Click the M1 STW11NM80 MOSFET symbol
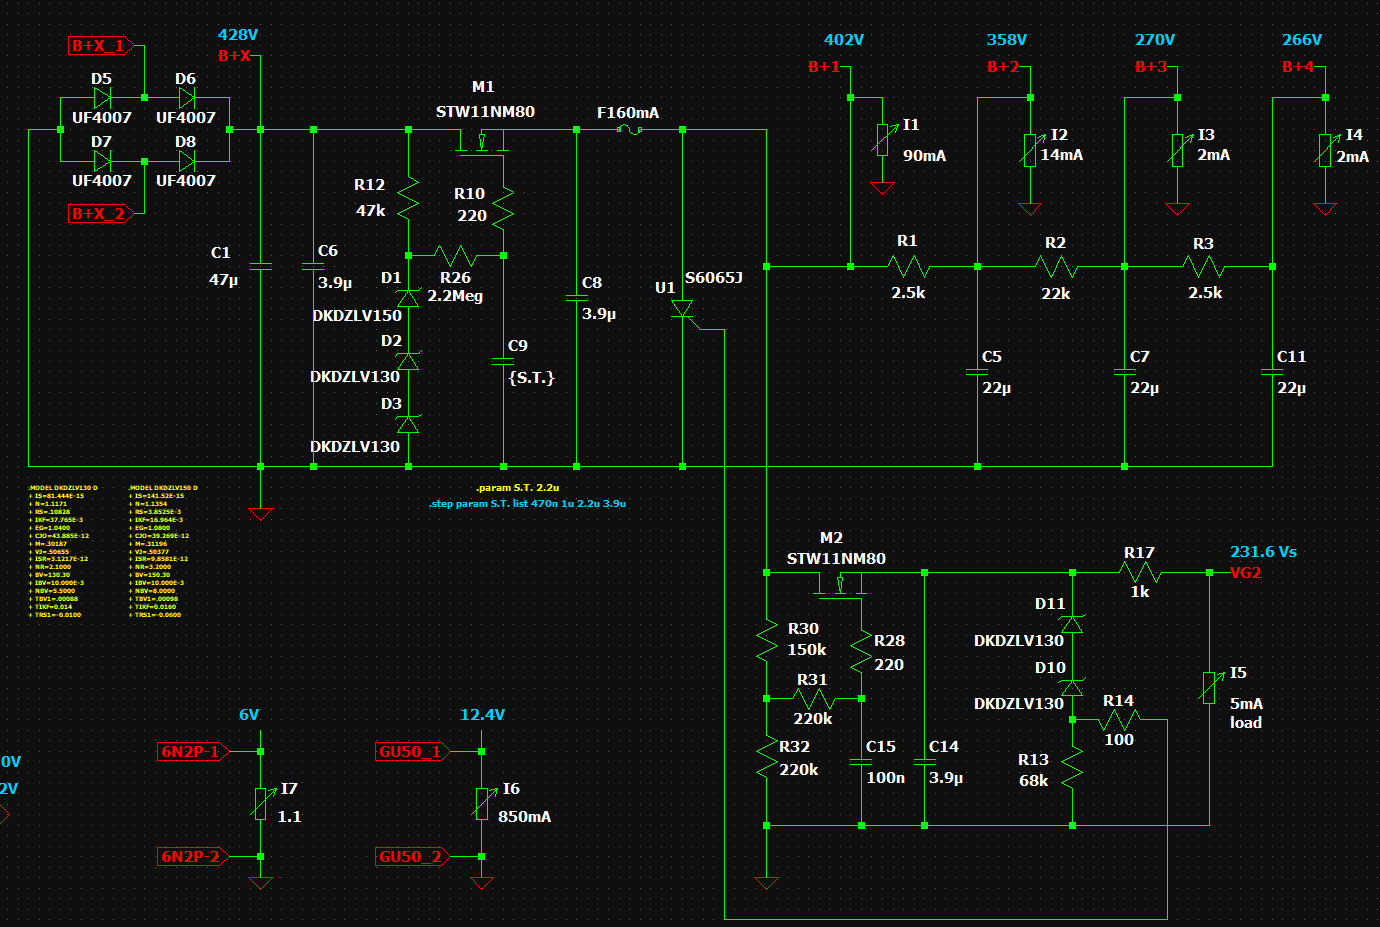The image size is (1380, 927). [482, 142]
